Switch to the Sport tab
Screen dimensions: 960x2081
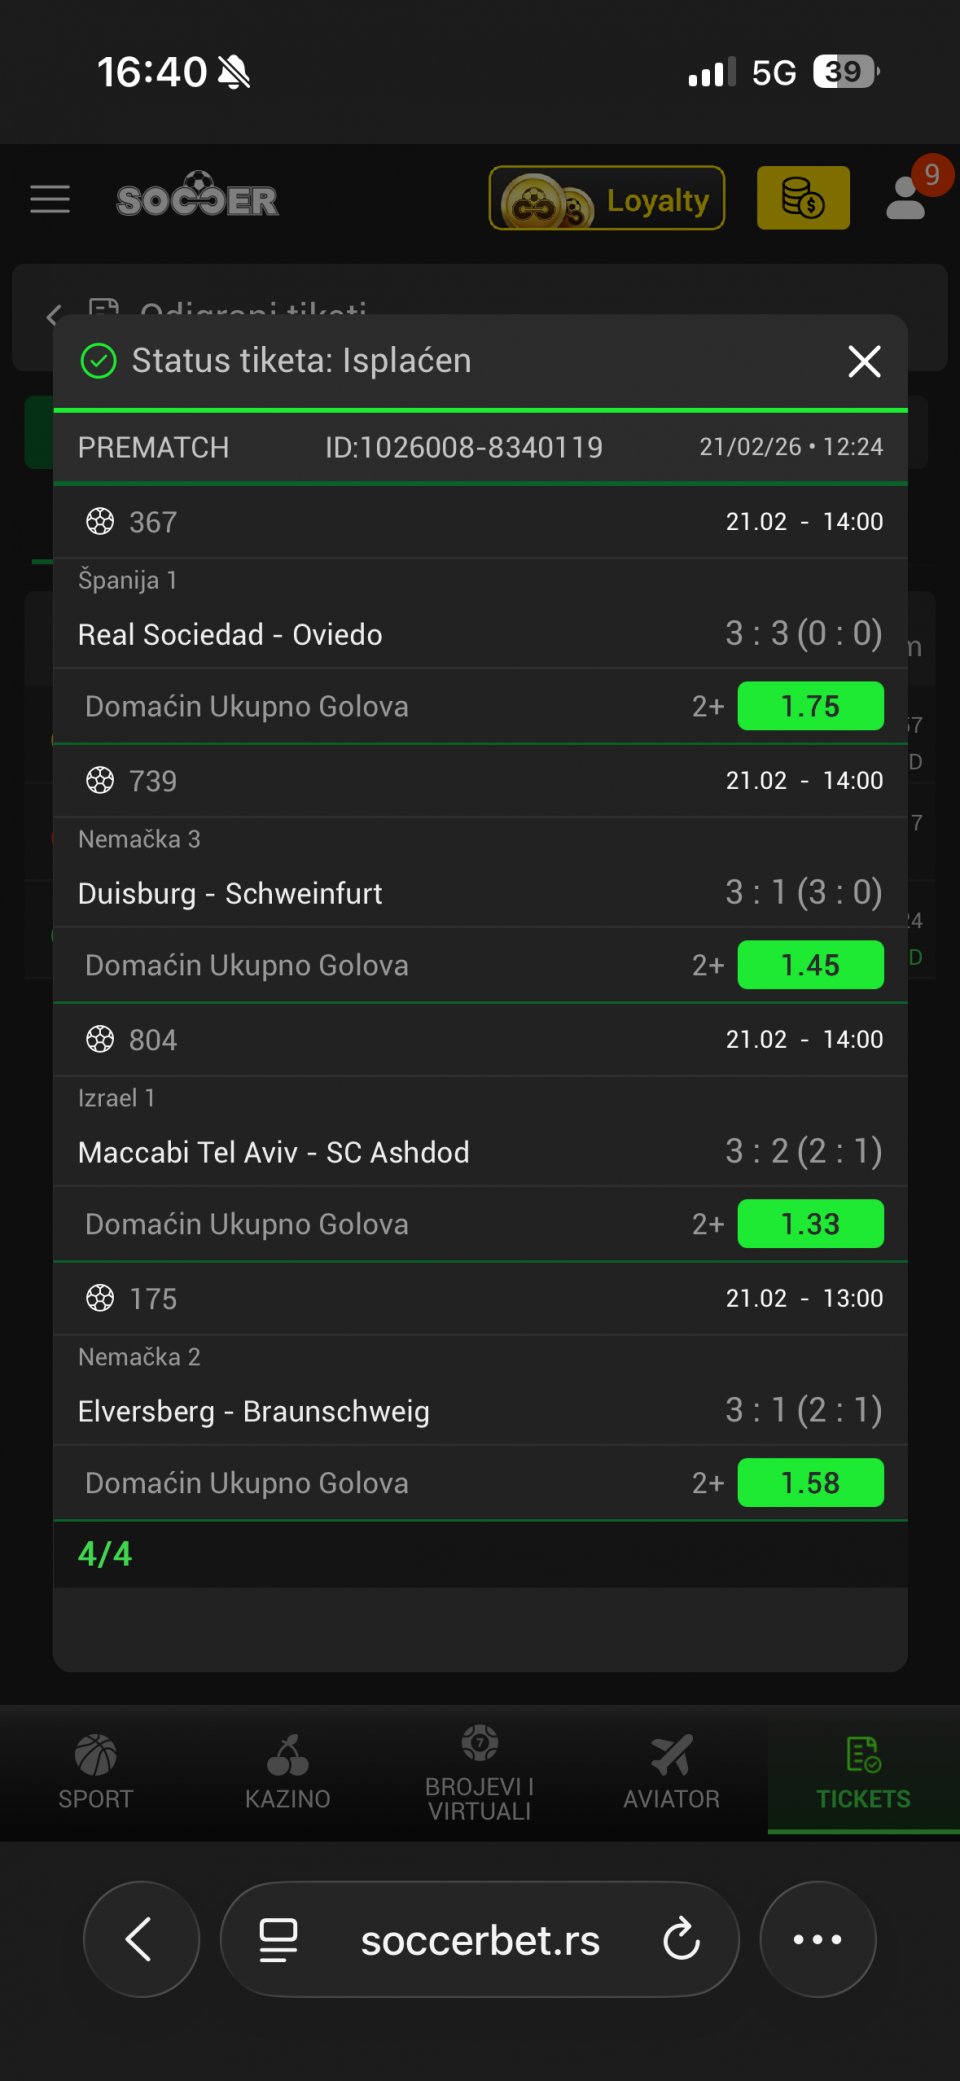pos(96,1772)
